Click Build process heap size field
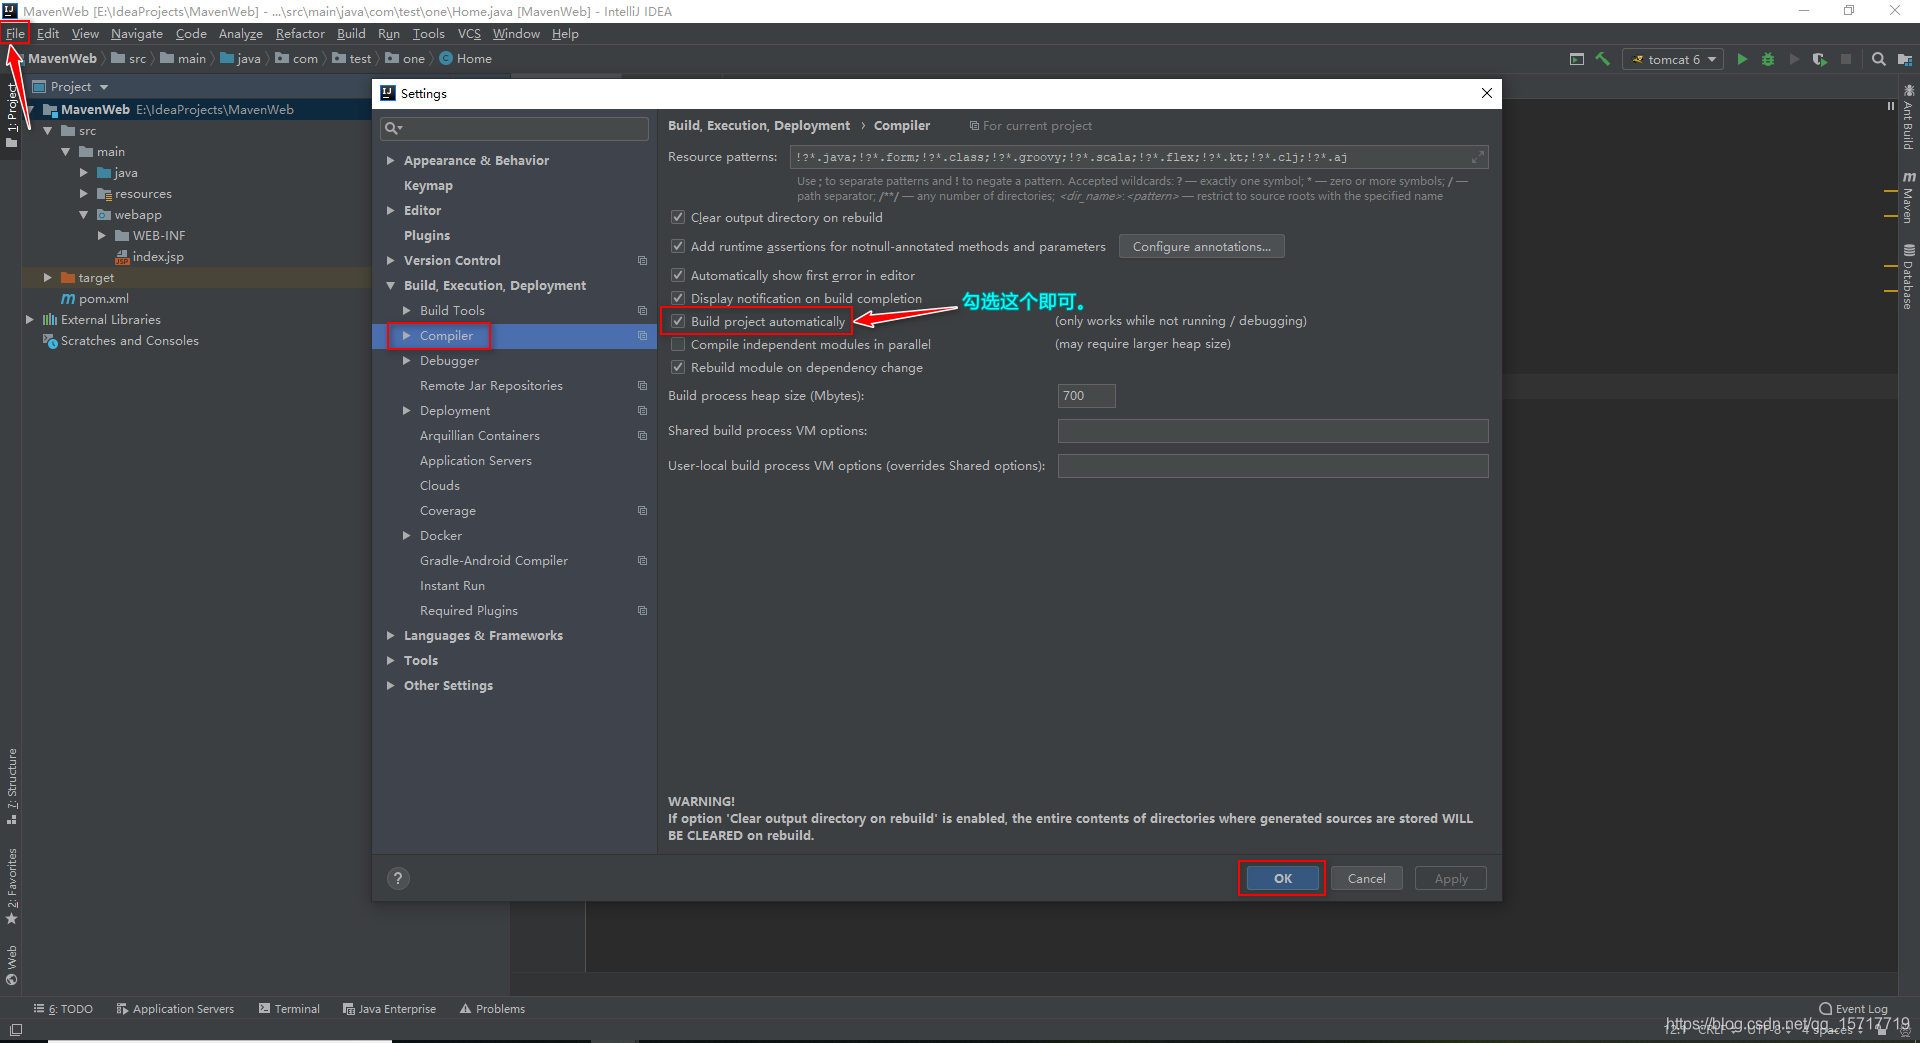This screenshot has height=1043, width=1920. 1086,396
